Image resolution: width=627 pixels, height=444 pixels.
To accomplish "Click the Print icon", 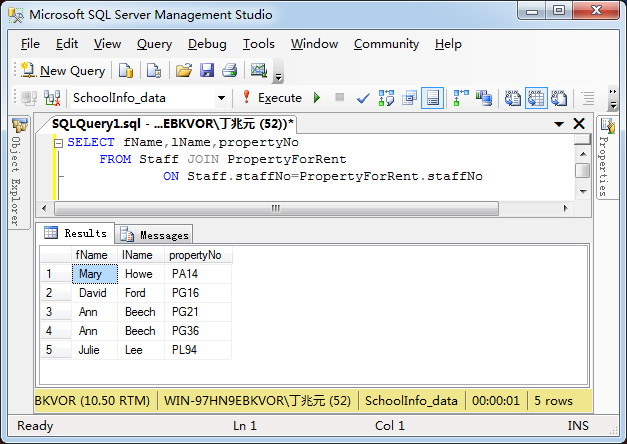I will [x=230, y=71].
